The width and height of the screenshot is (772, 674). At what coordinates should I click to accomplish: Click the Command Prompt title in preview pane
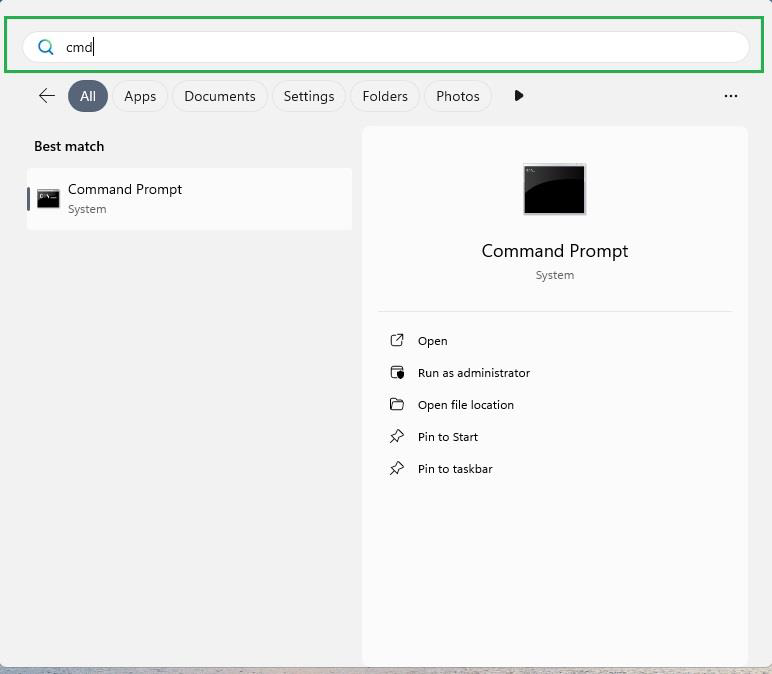point(554,251)
